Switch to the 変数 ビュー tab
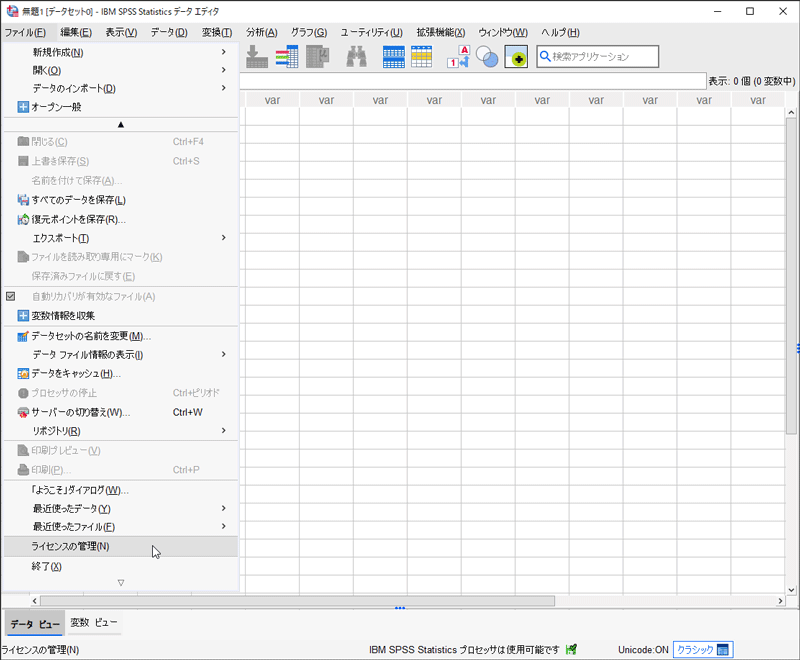The height and width of the screenshot is (660, 800). coord(93,623)
